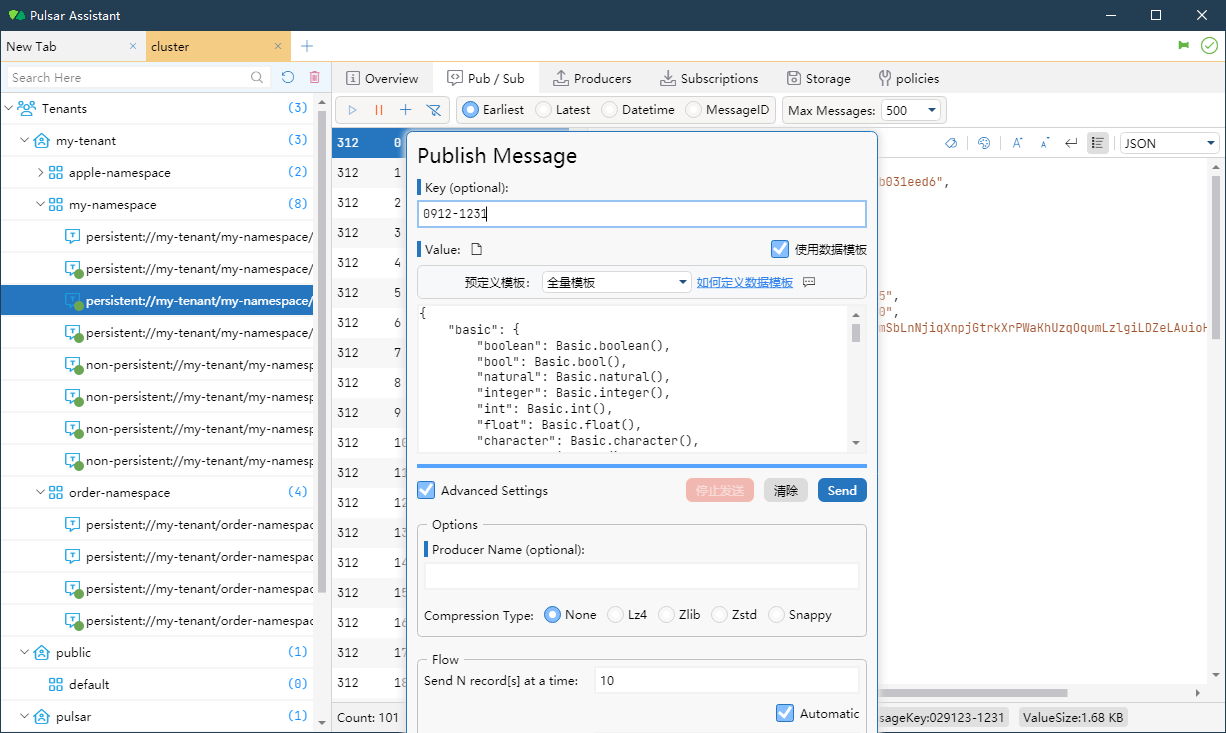This screenshot has height=733, width=1226.
Task: Choose Zstd compression type
Action: click(x=718, y=614)
